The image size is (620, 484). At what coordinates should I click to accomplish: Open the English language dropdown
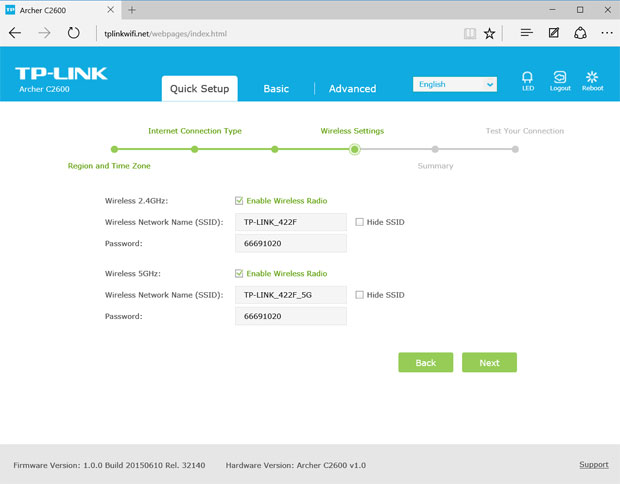(455, 84)
